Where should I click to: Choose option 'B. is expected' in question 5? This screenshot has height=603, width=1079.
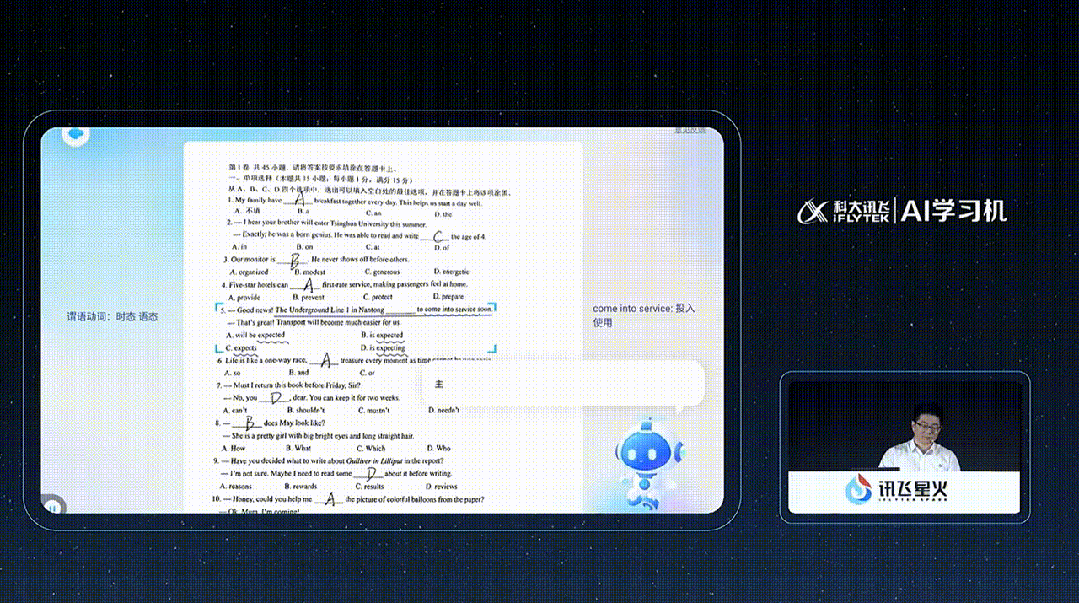pos(382,335)
